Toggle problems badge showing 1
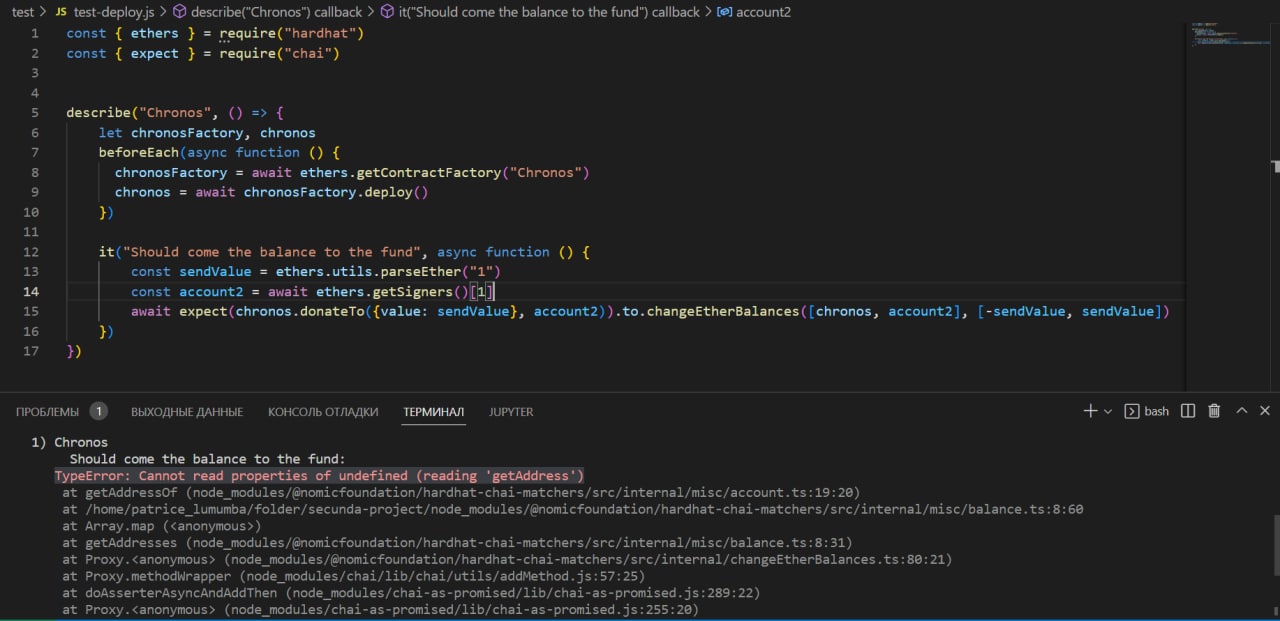 [x=98, y=410]
